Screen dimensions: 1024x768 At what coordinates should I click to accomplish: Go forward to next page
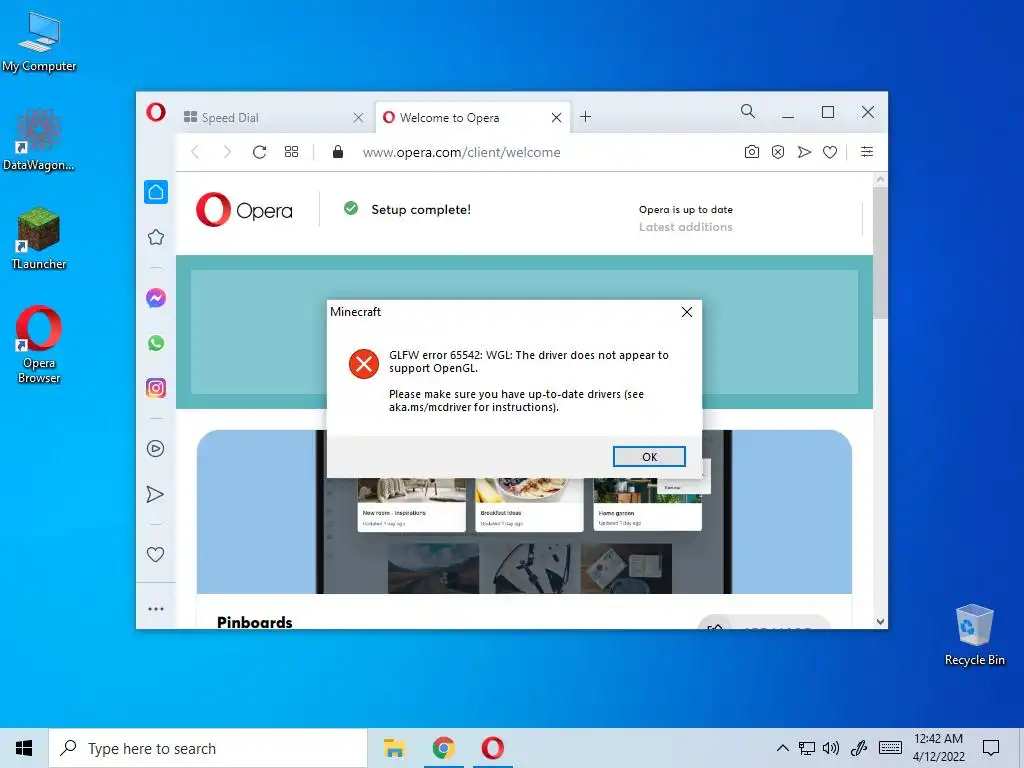227,152
